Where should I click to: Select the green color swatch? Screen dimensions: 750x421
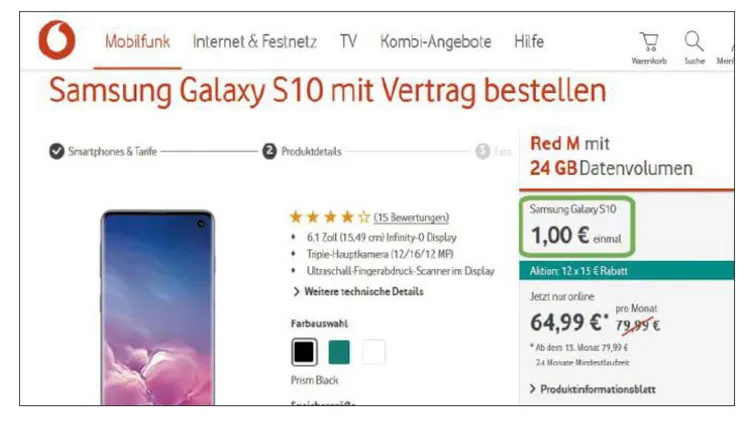click(339, 352)
